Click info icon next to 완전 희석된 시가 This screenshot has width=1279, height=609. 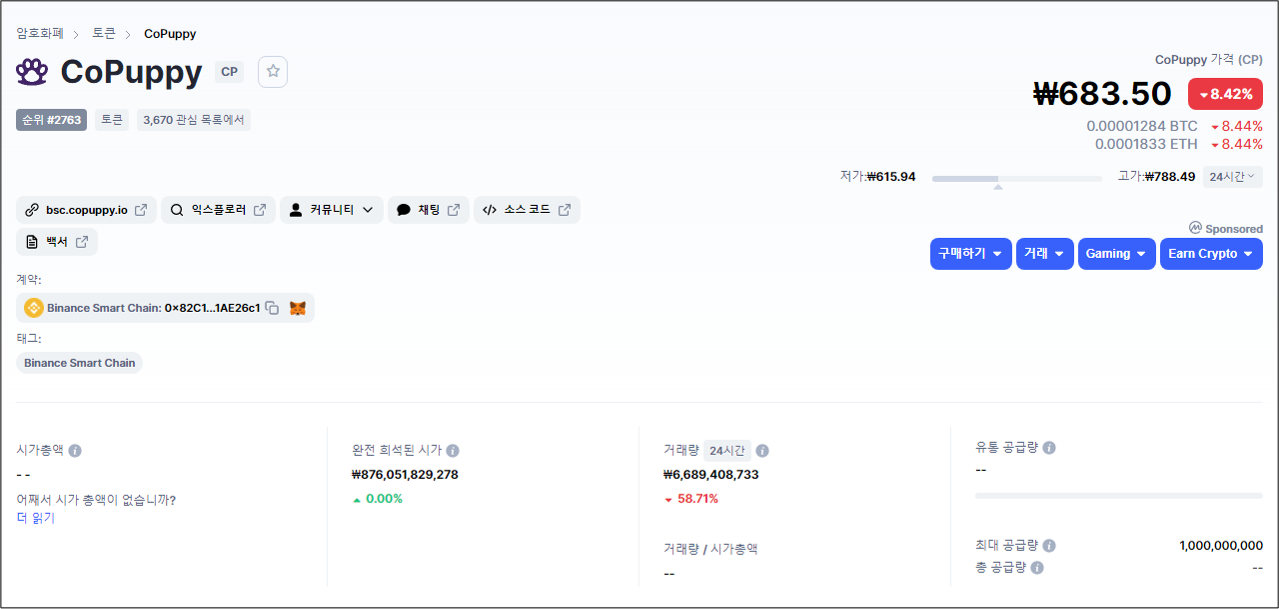pyautogui.click(x=453, y=451)
